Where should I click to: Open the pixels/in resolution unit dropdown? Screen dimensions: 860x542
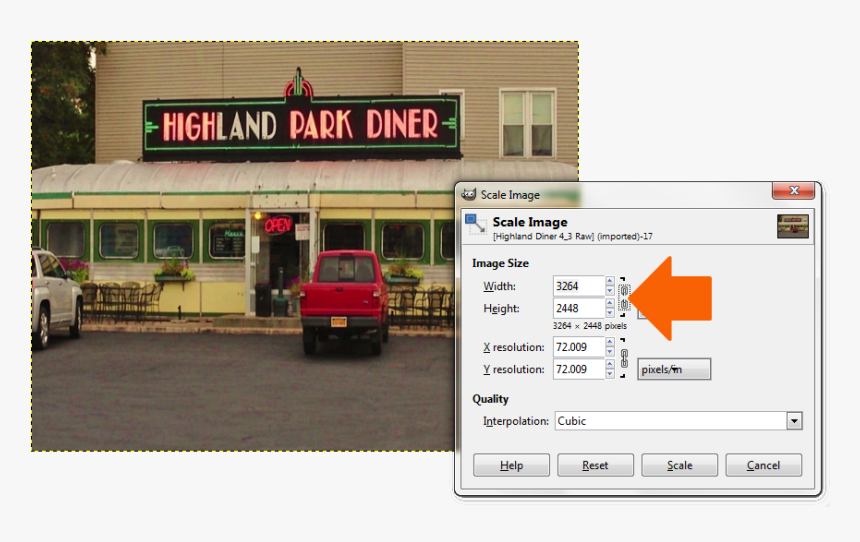click(x=674, y=369)
